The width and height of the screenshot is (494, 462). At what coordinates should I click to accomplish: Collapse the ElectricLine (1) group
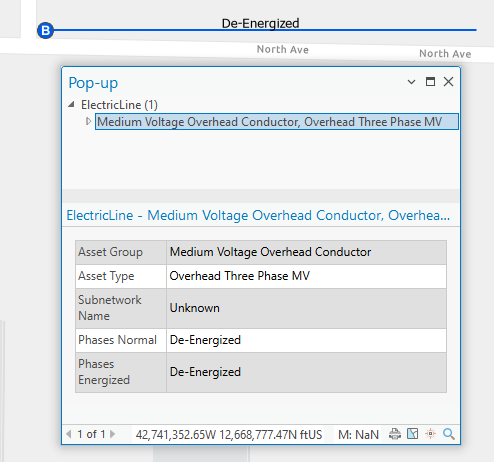71,105
